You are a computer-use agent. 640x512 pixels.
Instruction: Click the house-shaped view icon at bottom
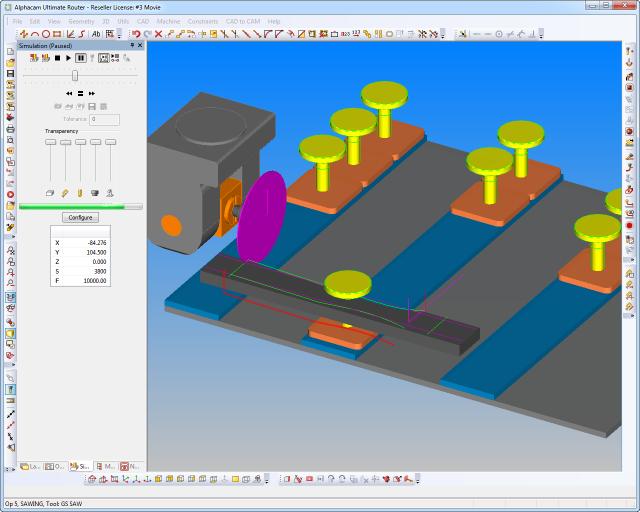click(92, 479)
